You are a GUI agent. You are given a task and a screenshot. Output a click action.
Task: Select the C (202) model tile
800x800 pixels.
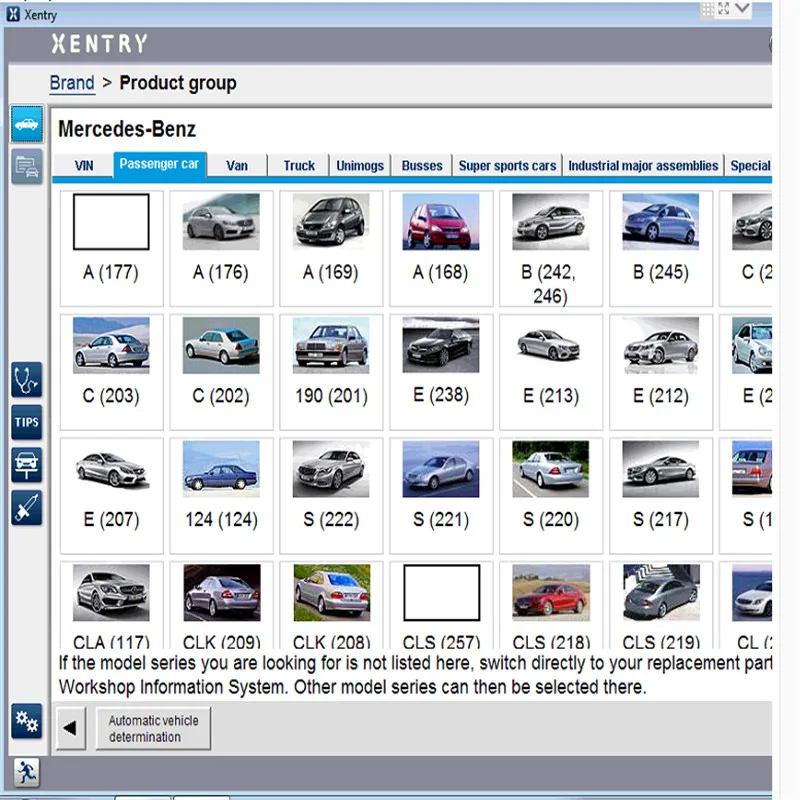click(x=221, y=372)
